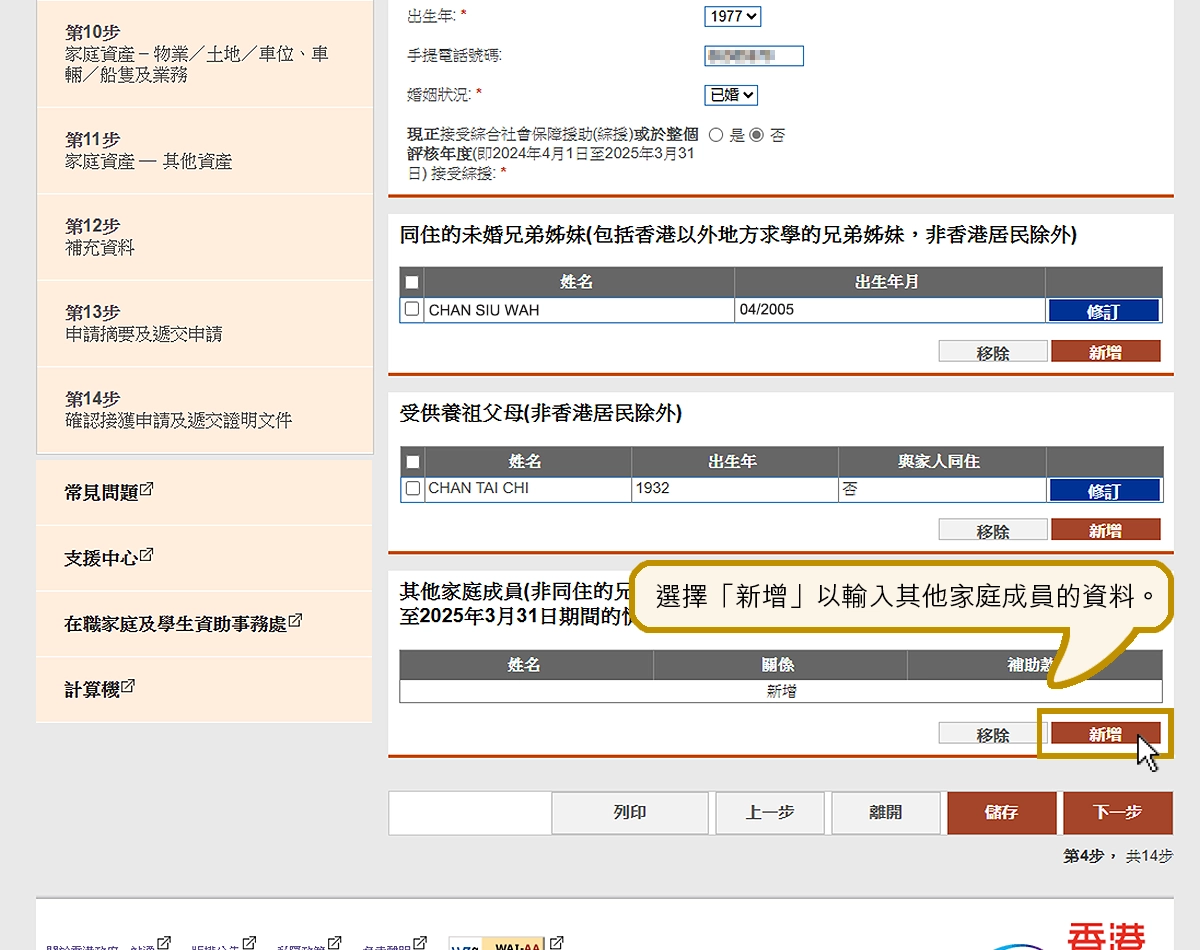
Task: Visit 在職家庭及學生資助事務處 link
Action: tap(183, 623)
